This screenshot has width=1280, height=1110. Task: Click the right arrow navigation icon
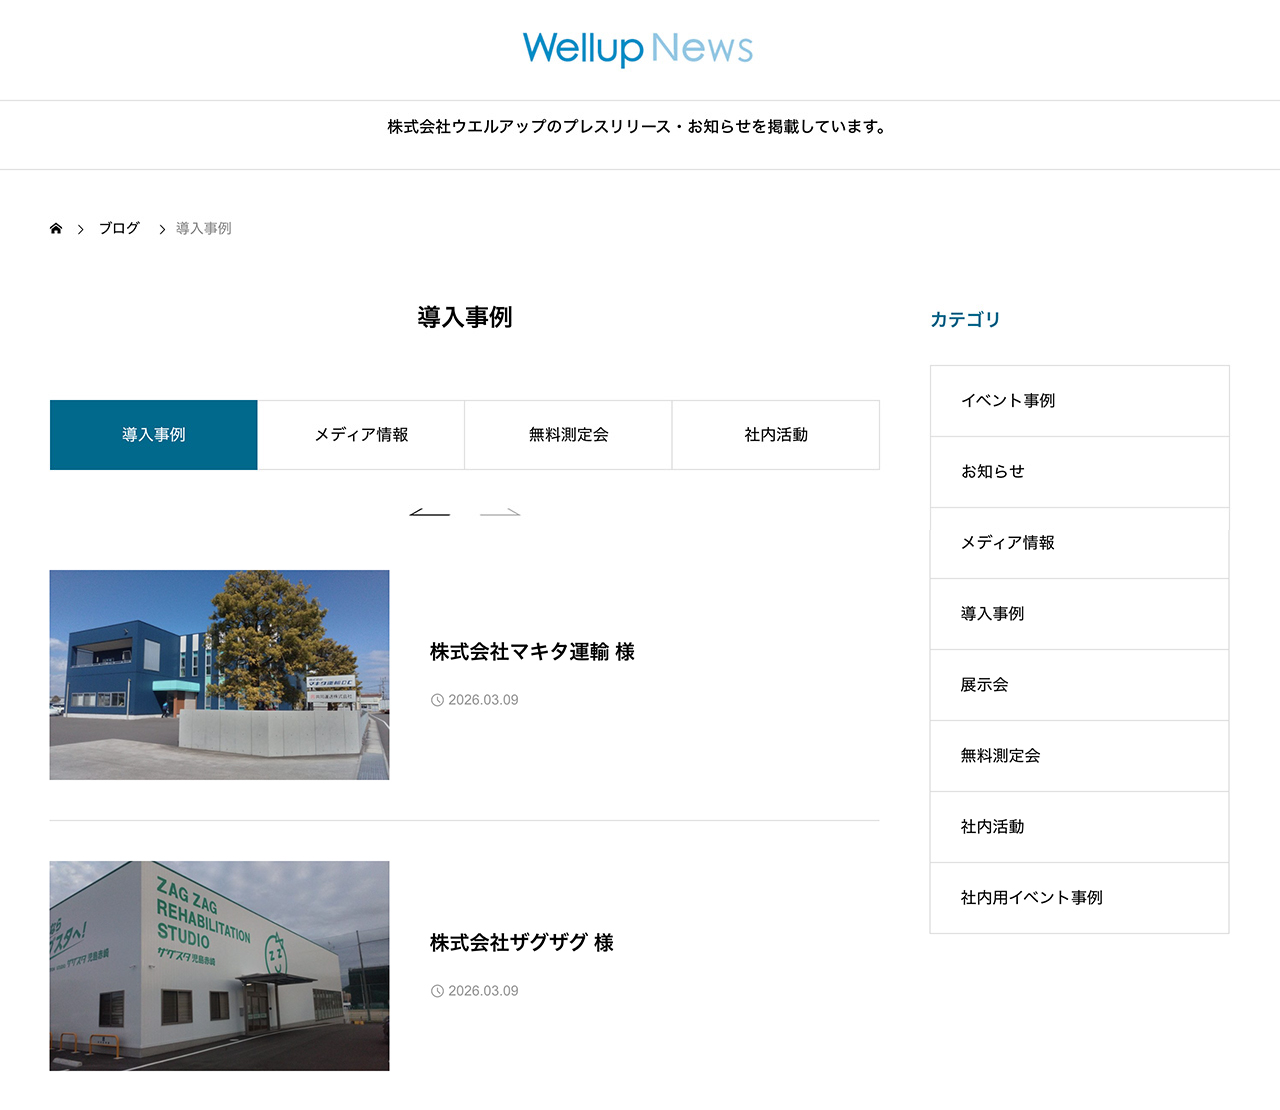[500, 511]
